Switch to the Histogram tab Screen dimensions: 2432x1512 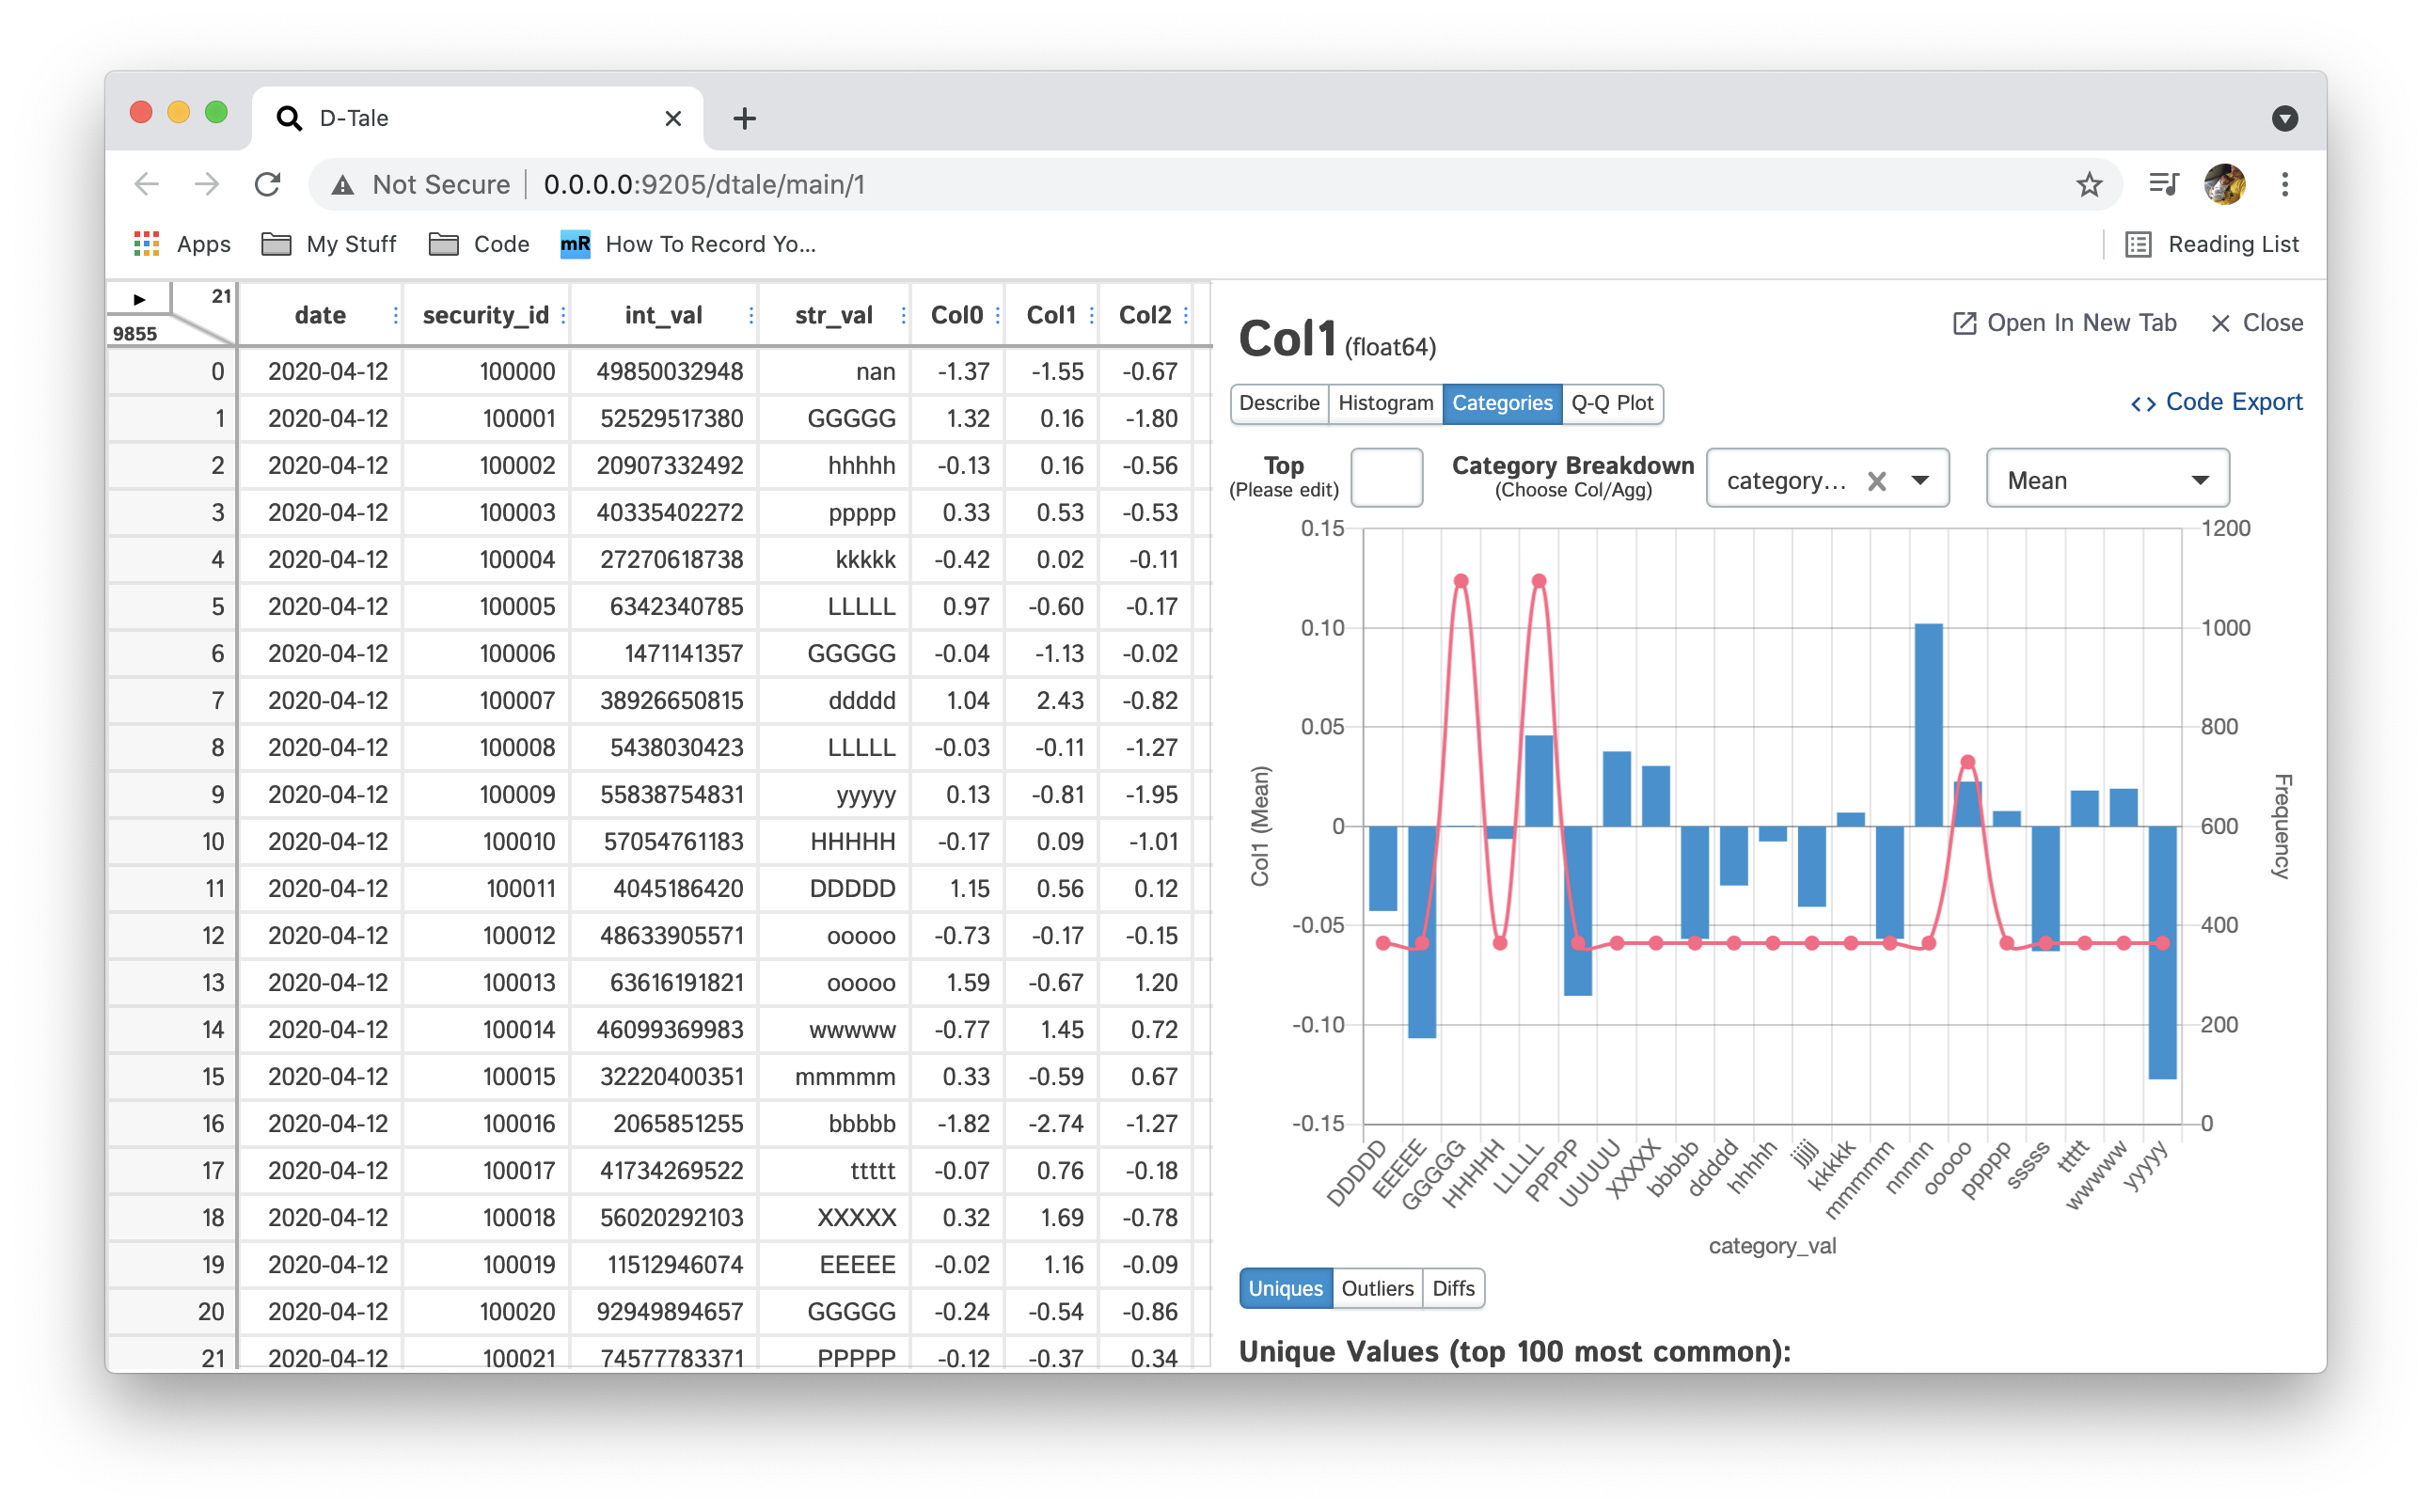coord(1385,403)
